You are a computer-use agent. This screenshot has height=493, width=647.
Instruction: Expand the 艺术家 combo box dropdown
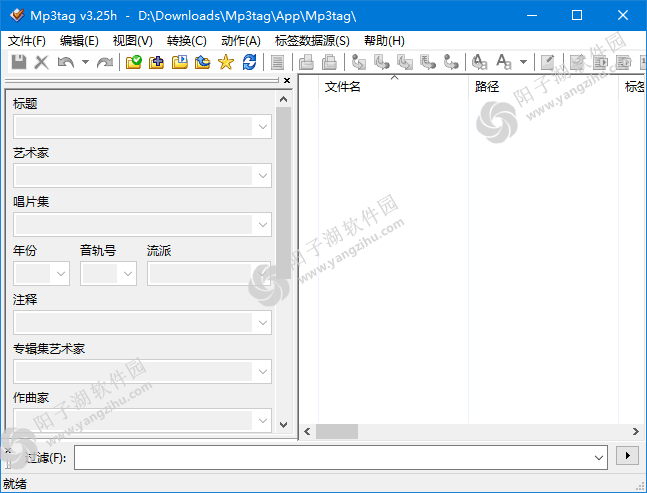(x=263, y=176)
